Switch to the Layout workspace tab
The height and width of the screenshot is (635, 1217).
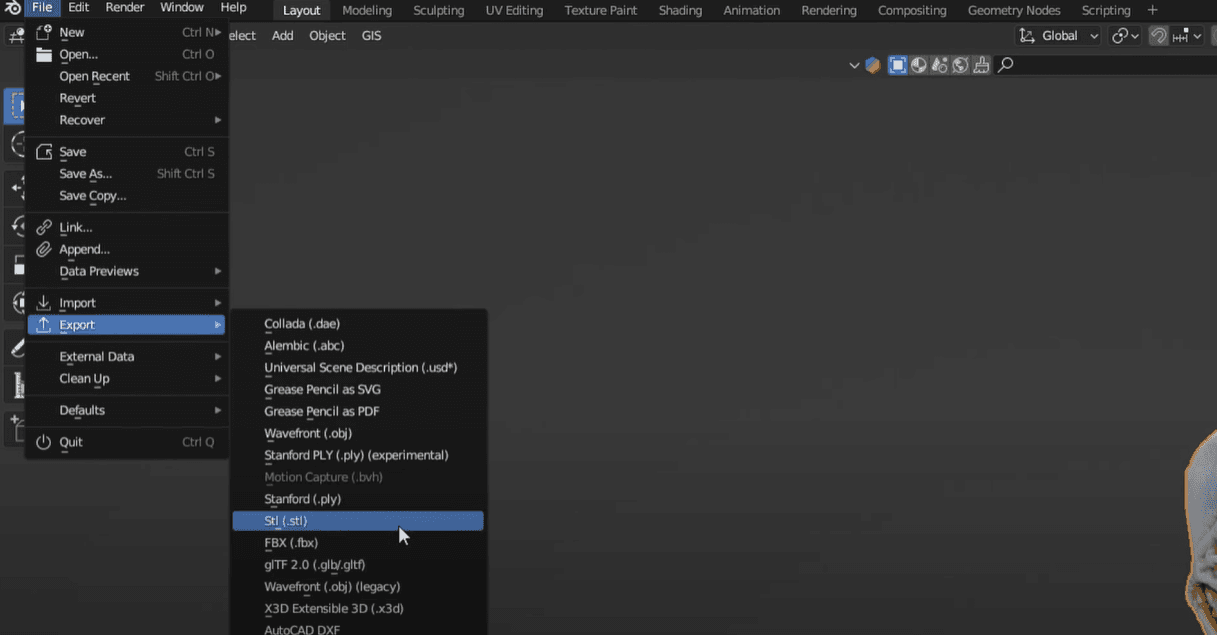(x=302, y=10)
